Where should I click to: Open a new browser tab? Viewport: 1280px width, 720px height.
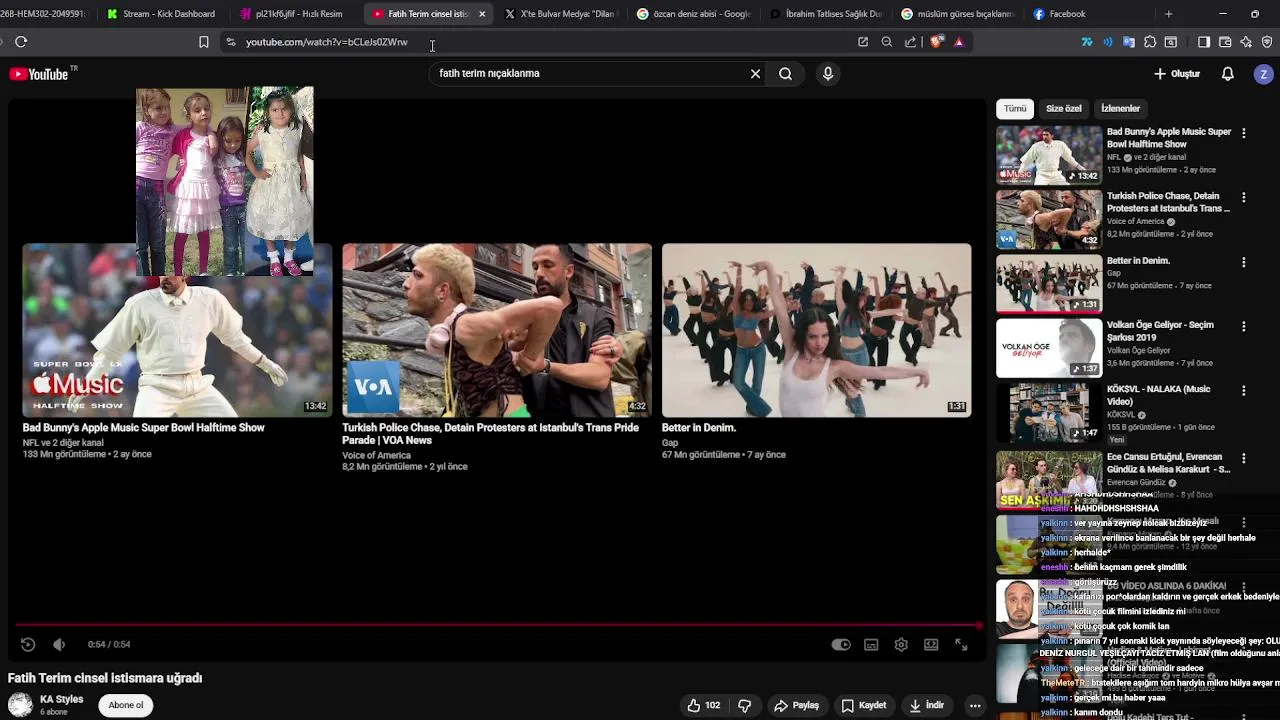tap(1168, 14)
